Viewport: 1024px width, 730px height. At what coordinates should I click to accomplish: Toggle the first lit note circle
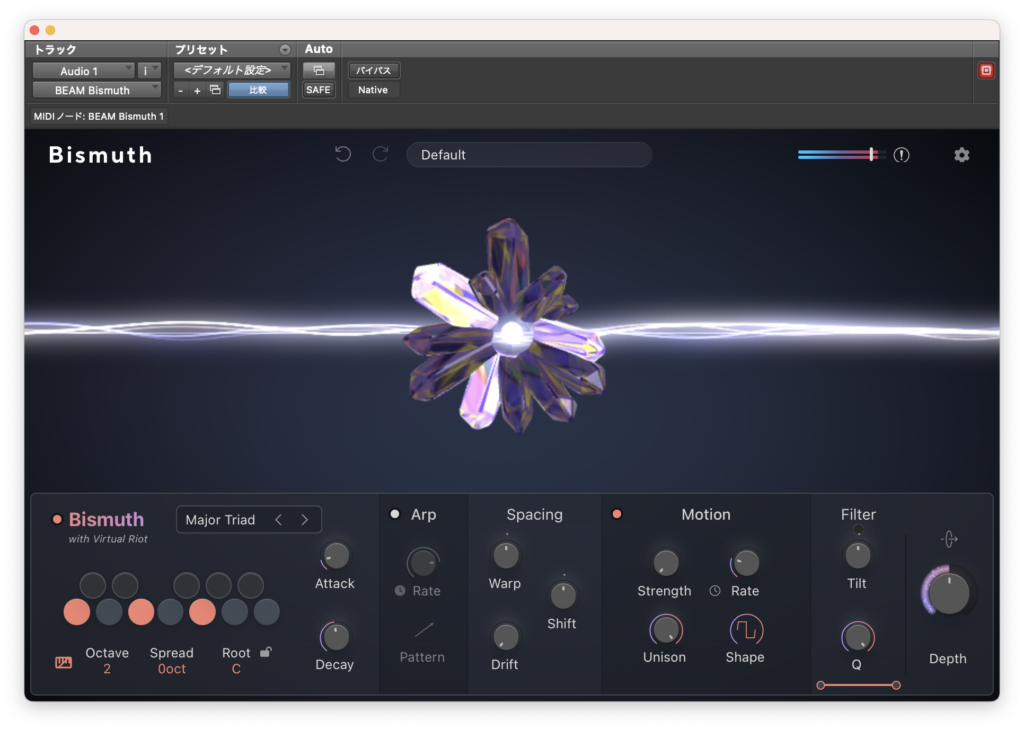coord(77,612)
